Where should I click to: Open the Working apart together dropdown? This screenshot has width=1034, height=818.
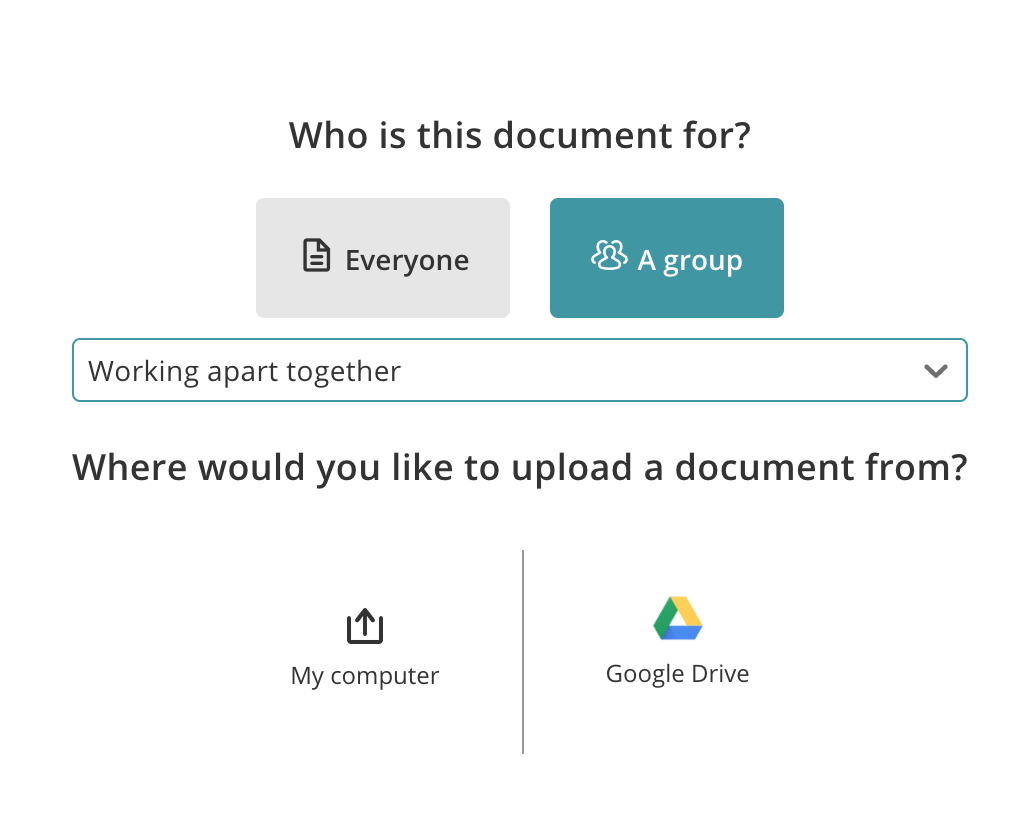click(x=520, y=370)
